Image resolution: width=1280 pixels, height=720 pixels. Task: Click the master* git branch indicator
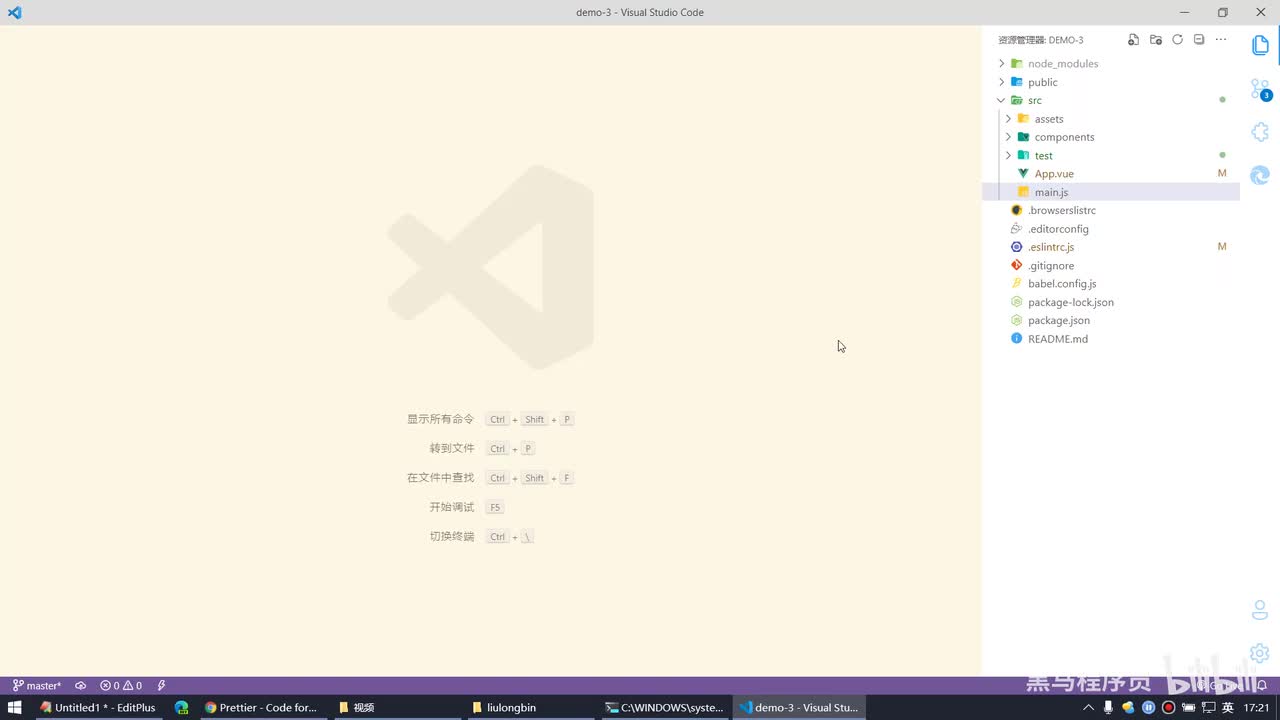point(37,686)
